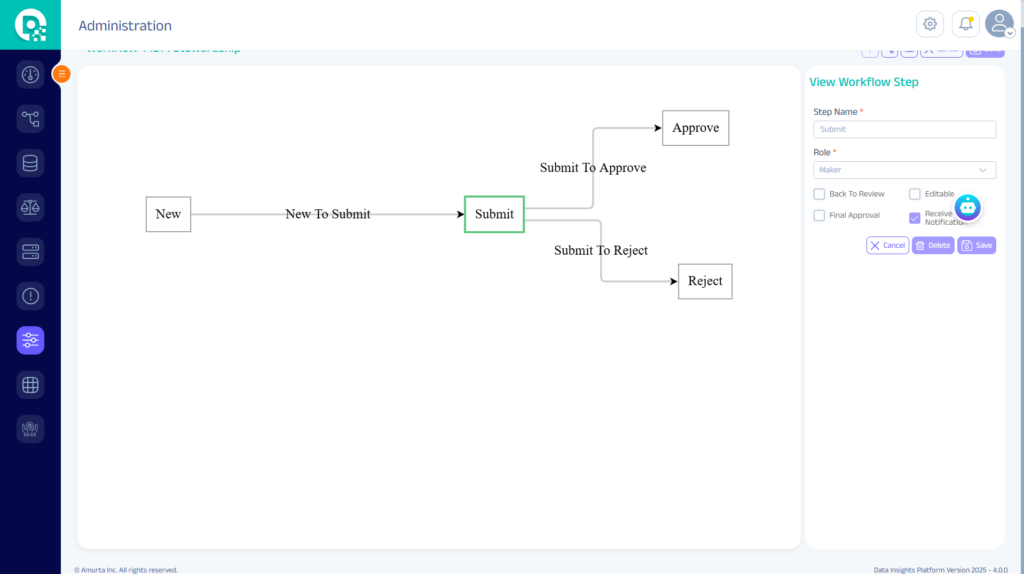Viewport: 1024px width, 574px height.
Task: Click the Step Name input field
Action: tap(904, 129)
